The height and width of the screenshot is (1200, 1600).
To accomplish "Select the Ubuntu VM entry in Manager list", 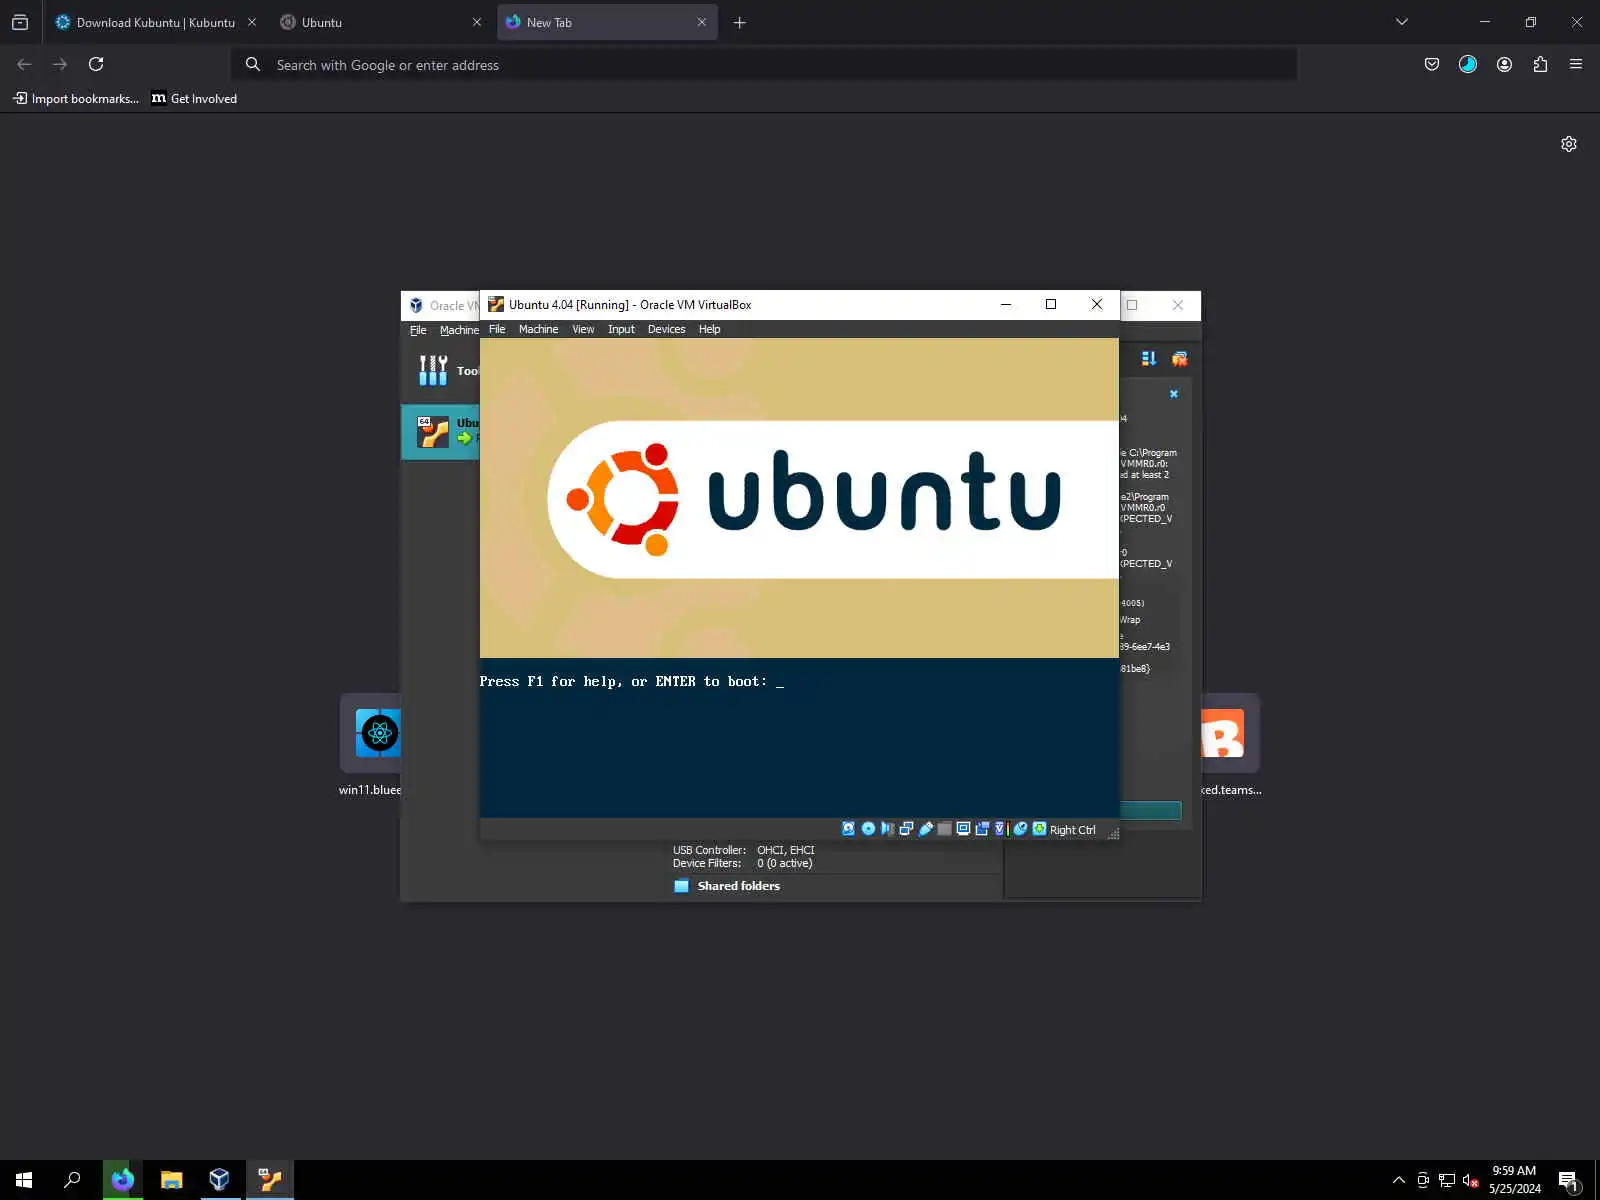I will 441,431.
